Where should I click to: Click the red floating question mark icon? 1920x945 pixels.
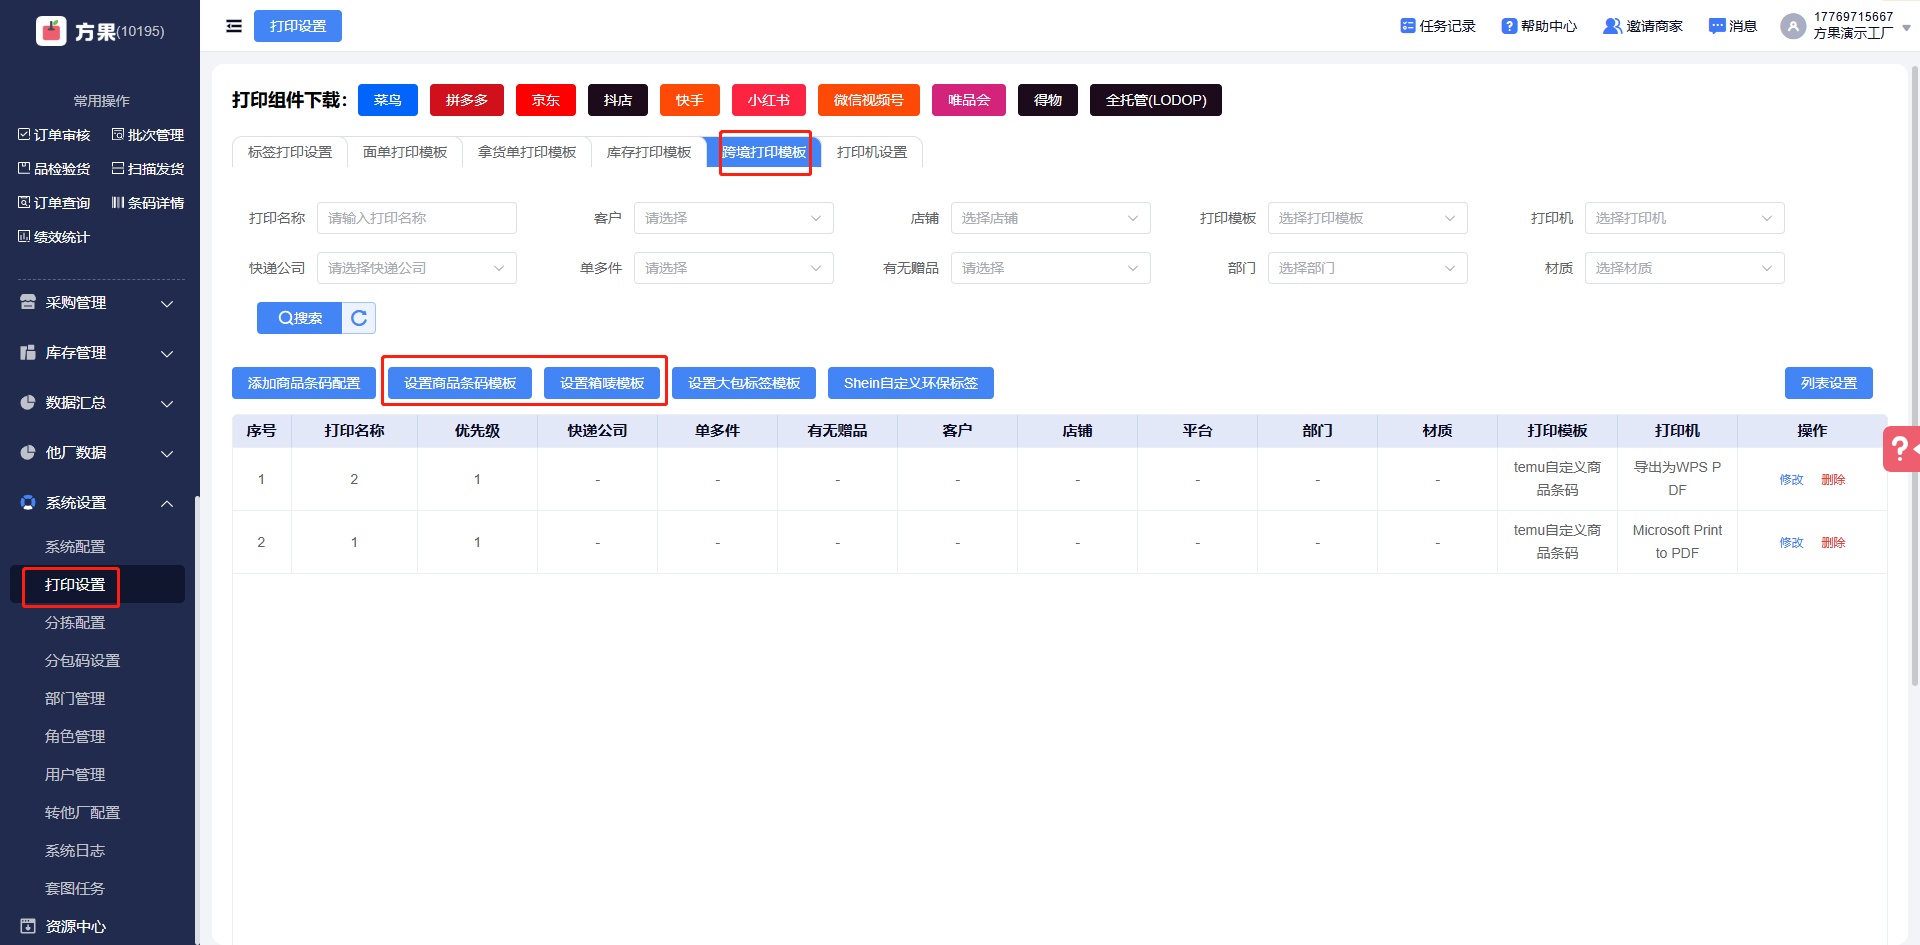pyautogui.click(x=1900, y=449)
